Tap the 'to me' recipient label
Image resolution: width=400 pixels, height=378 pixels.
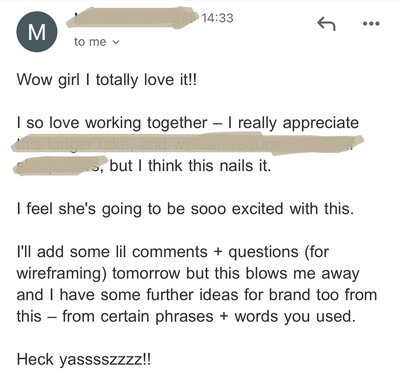tap(90, 42)
